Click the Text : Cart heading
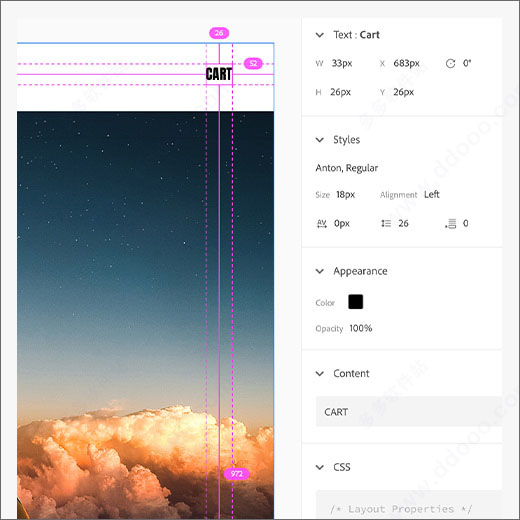520x520 pixels. [356, 35]
